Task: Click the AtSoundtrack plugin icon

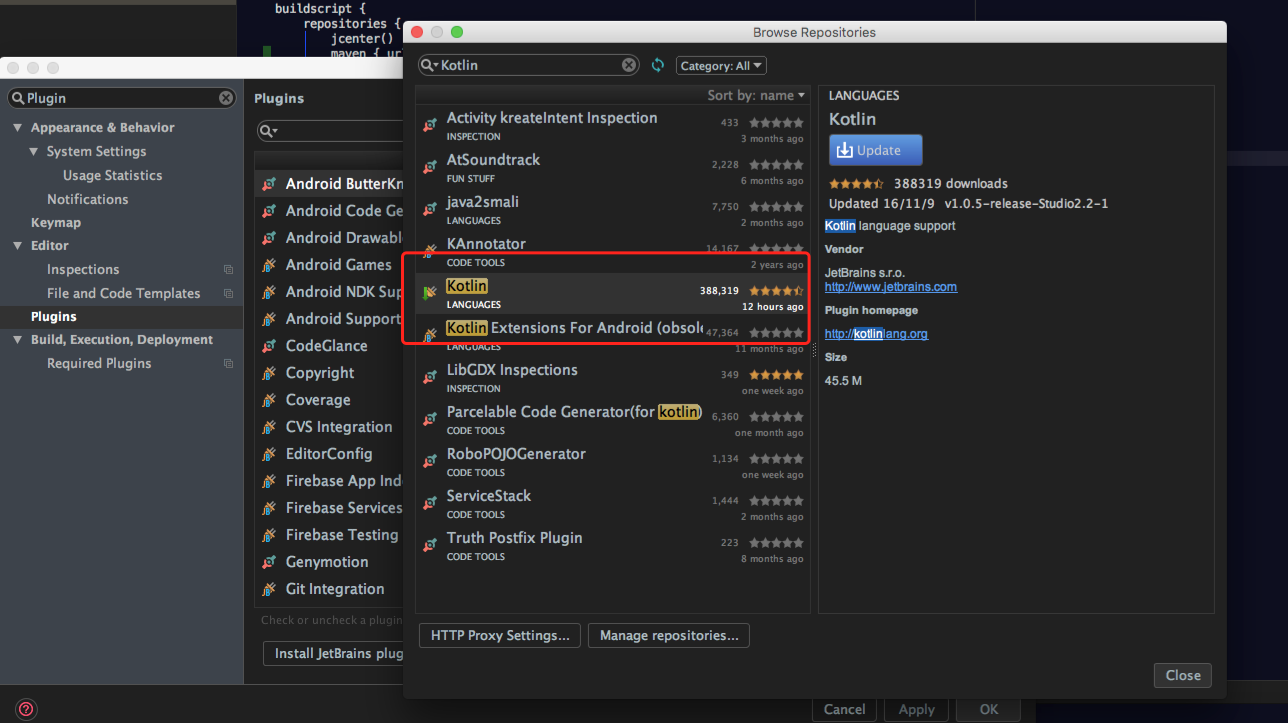Action: click(430, 167)
